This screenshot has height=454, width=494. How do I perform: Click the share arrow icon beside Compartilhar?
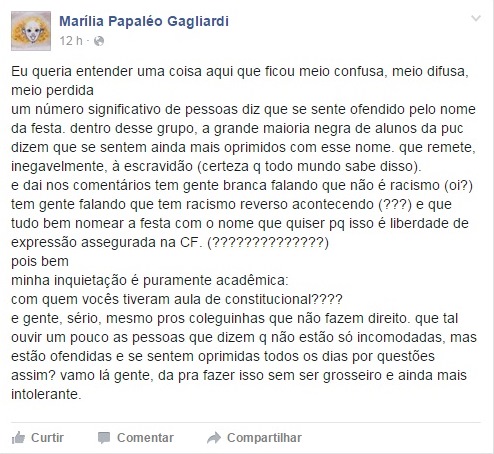point(214,438)
